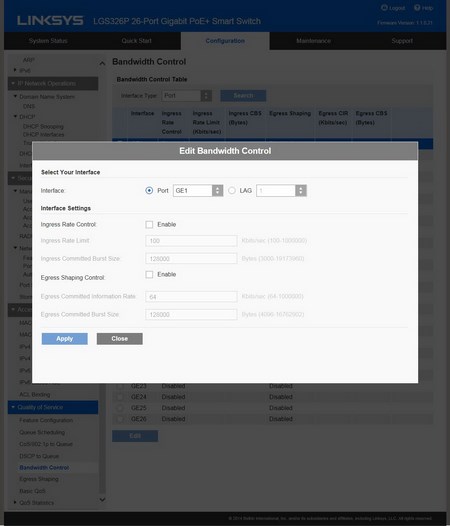This screenshot has width=450, height=526.
Task: Expand QoS Statistics tree arrow
Action: 15,502
